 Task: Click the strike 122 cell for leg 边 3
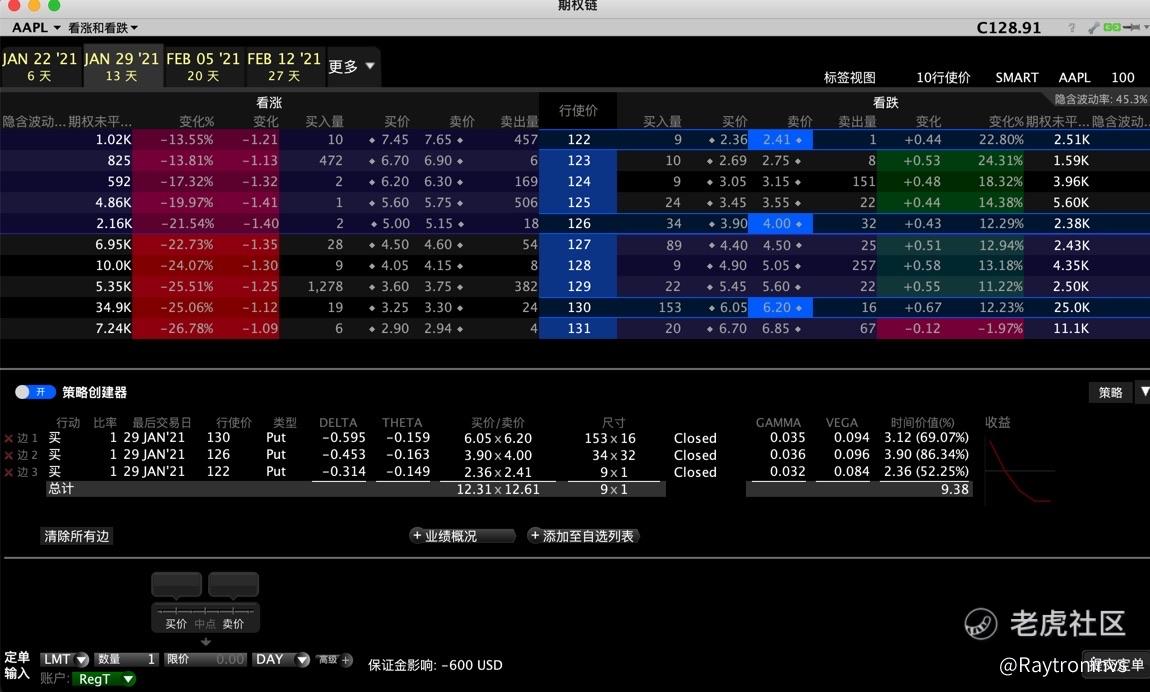218,472
